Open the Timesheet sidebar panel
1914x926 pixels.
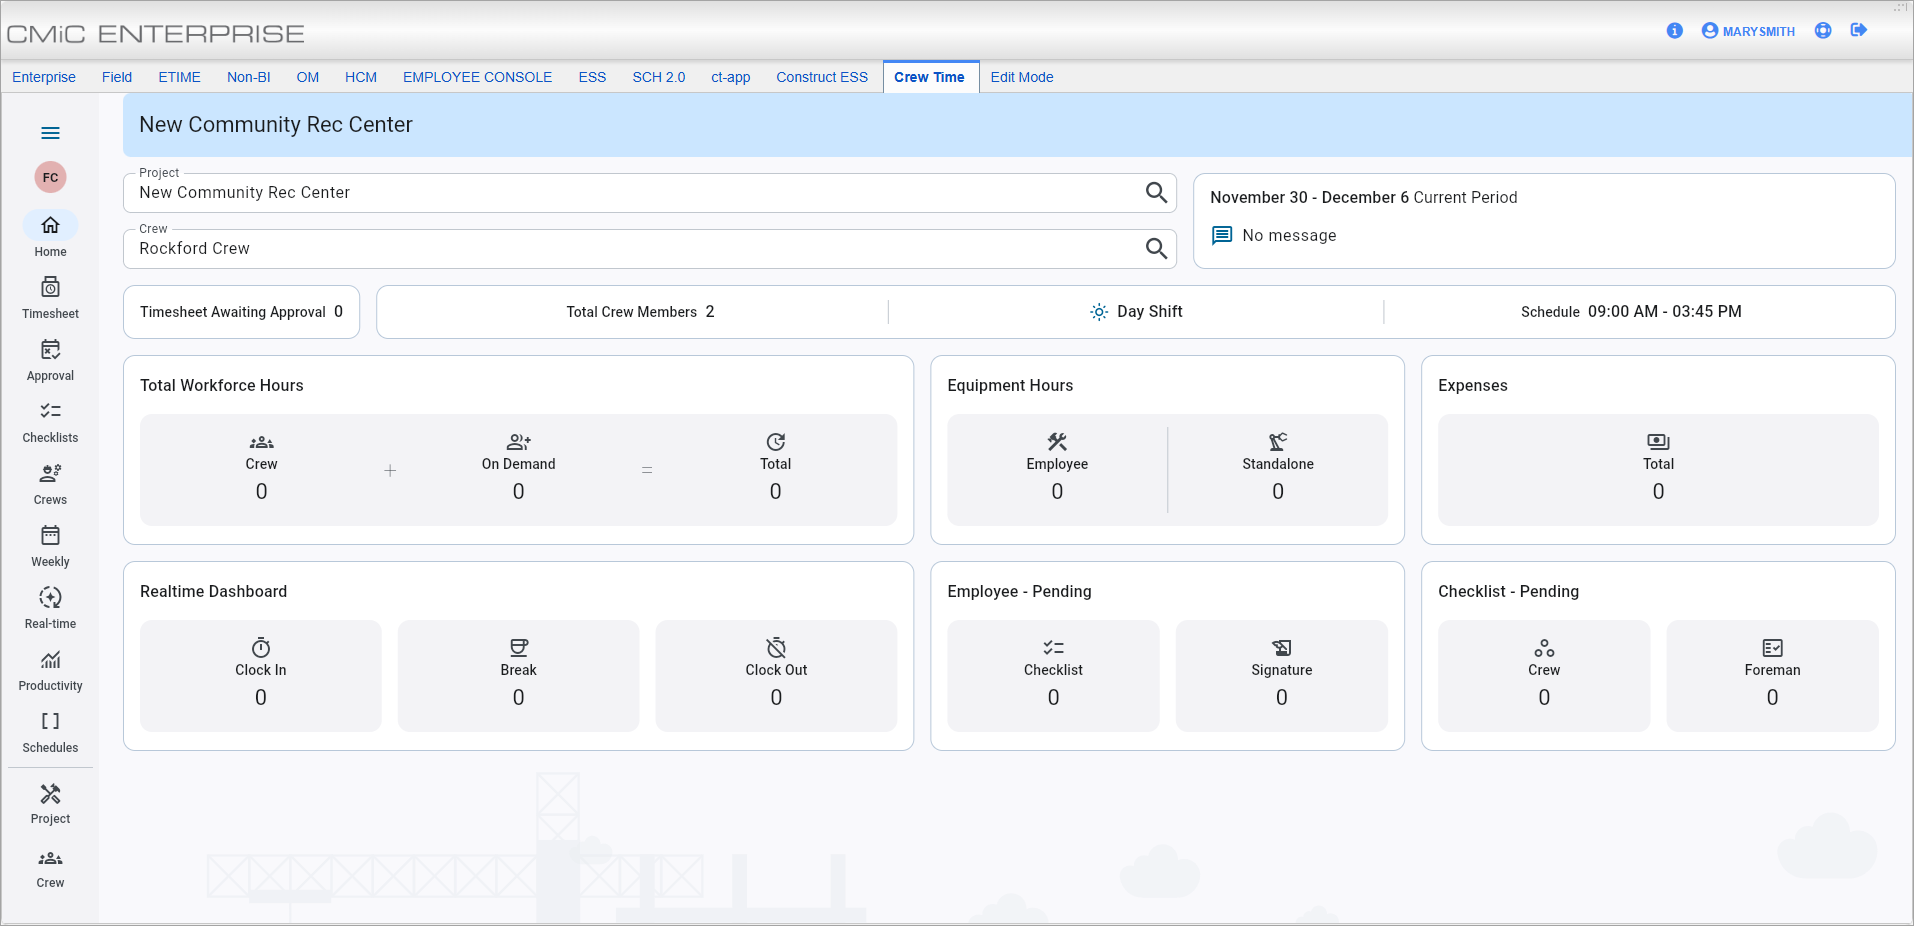[50, 297]
